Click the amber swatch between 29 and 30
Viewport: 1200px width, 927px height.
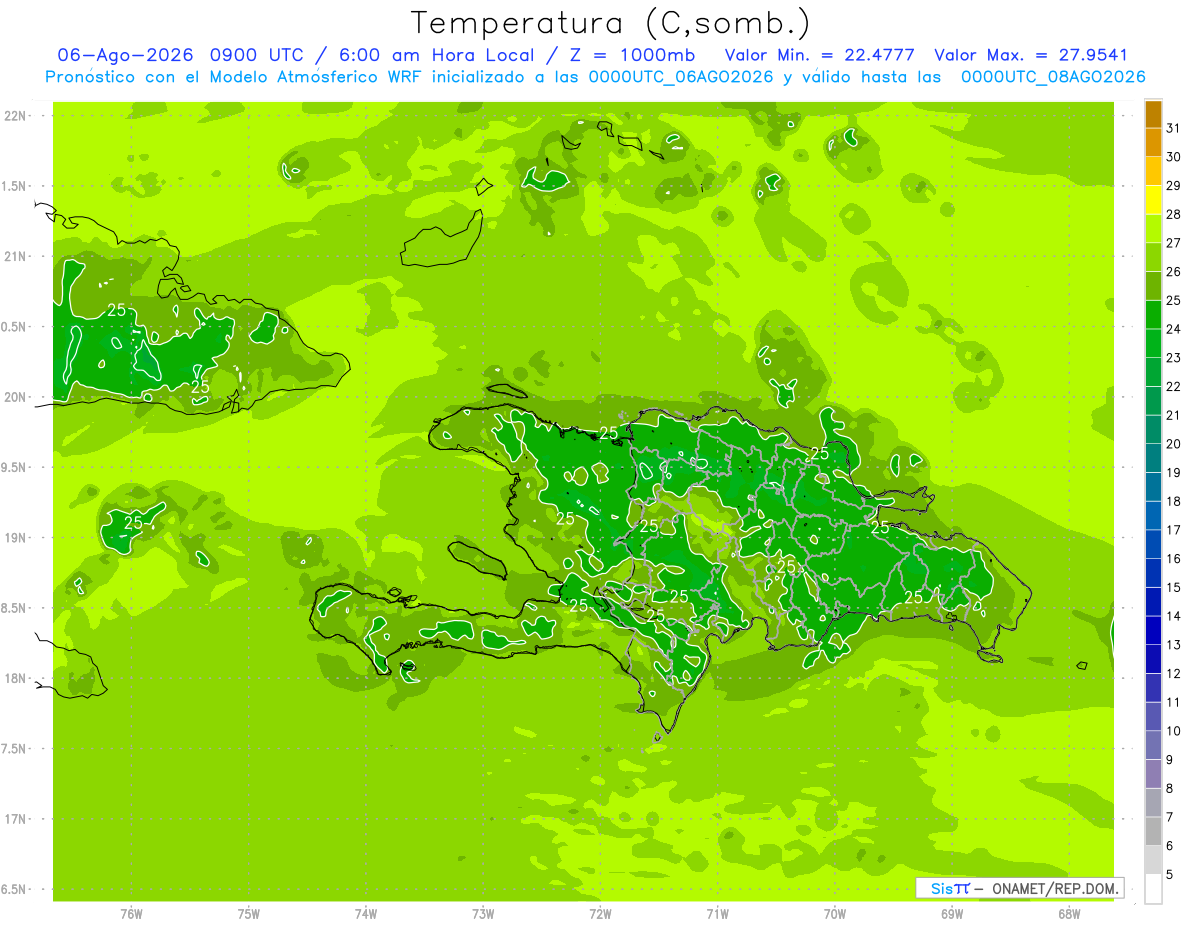(1154, 171)
